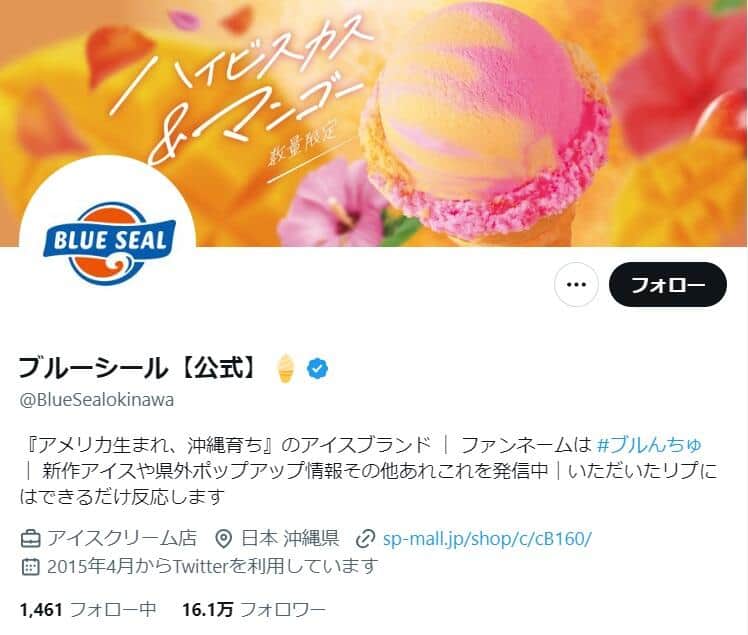748x635 pixels.
Task: View the 16.1万 フォロワー followers list
Action: click(254, 609)
